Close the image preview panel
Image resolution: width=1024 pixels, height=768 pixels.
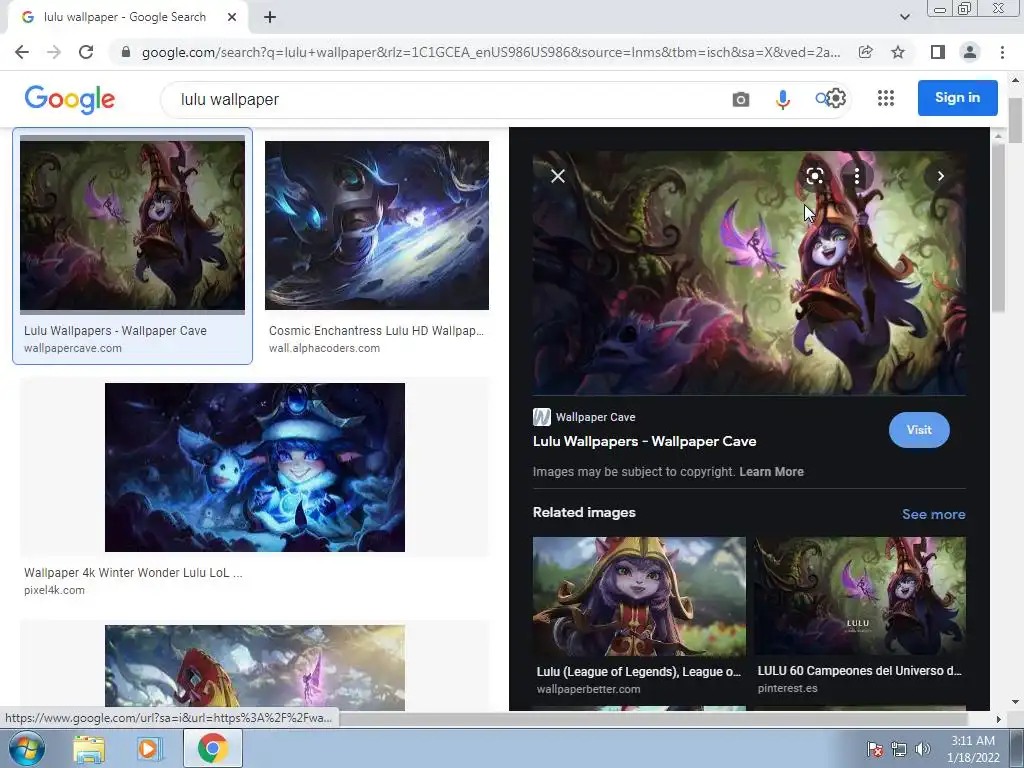558,176
